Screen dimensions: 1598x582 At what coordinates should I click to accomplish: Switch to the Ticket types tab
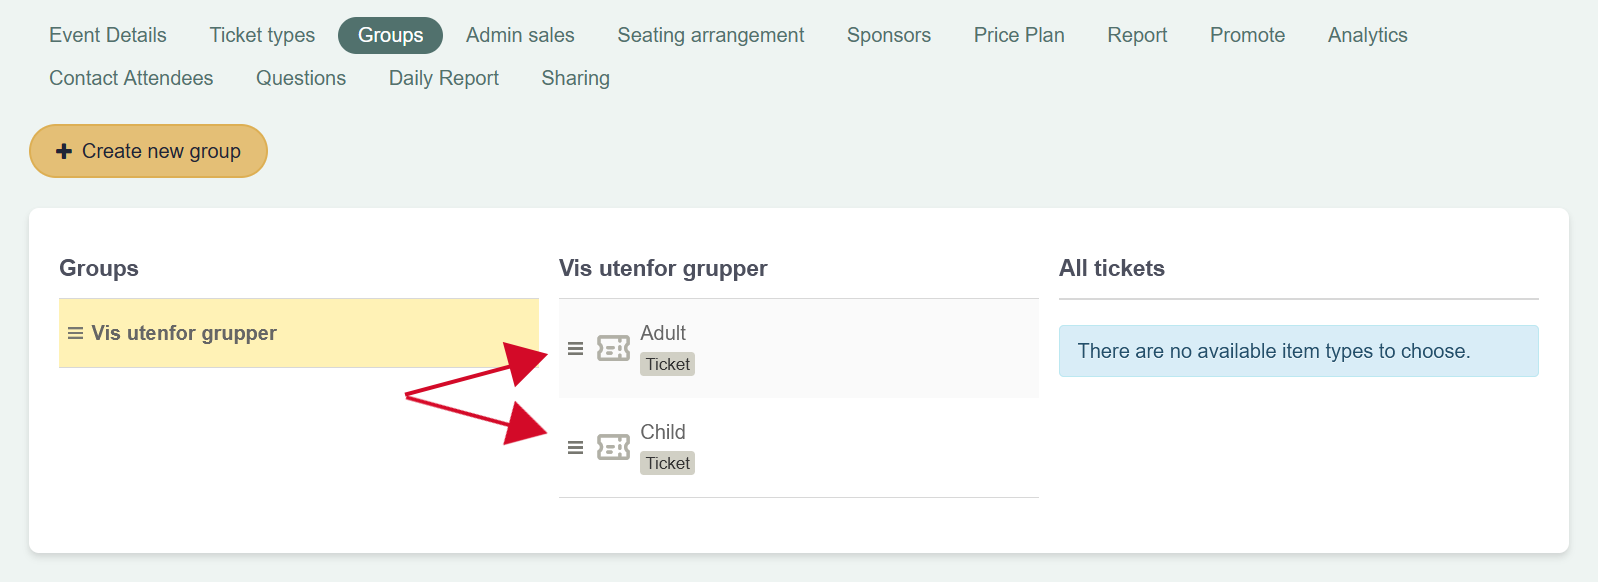262,35
